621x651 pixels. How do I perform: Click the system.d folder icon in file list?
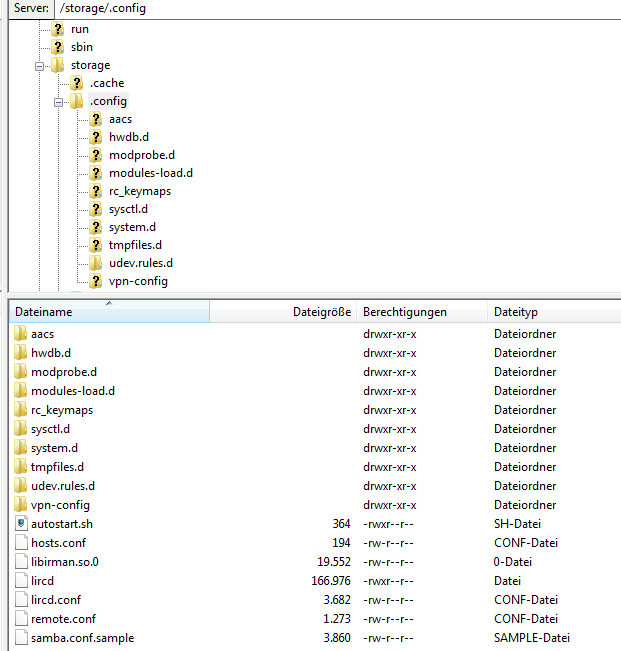[20, 448]
